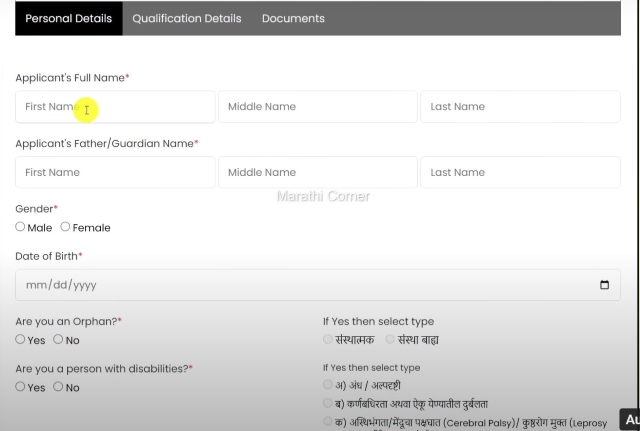Focus applicant's Last Name field

coord(520,107)
